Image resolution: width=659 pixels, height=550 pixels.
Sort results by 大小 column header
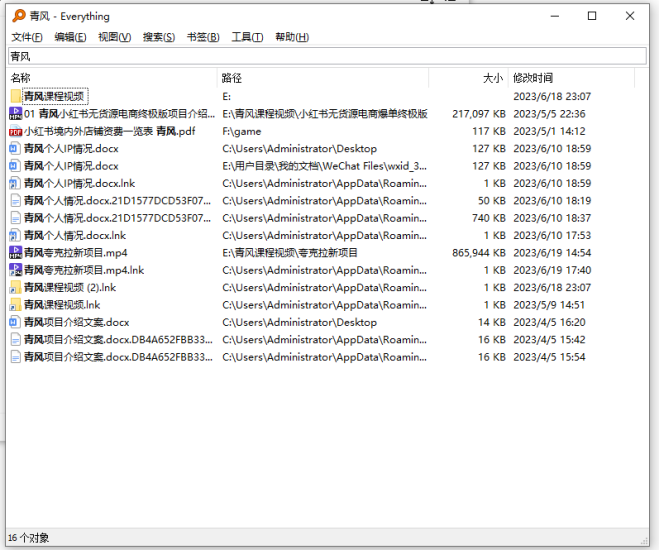coord(493,77)
